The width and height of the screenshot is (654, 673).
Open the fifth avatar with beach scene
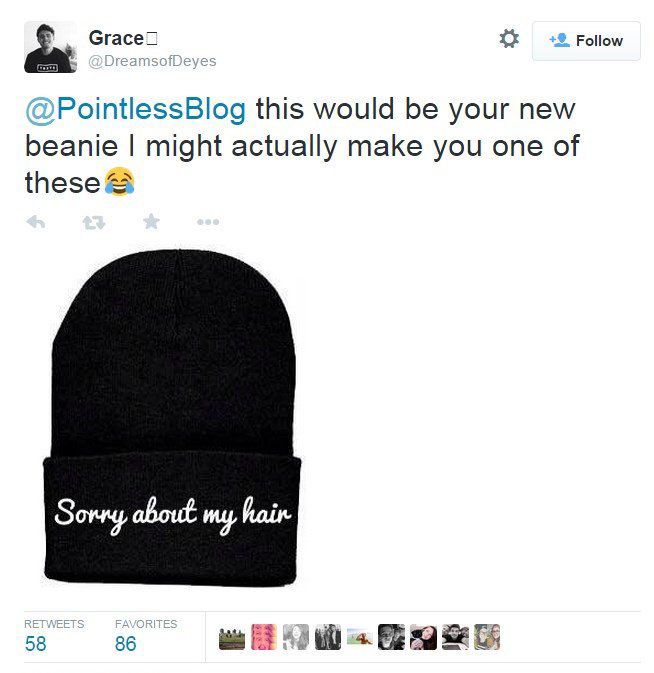[x=360, y=637]
